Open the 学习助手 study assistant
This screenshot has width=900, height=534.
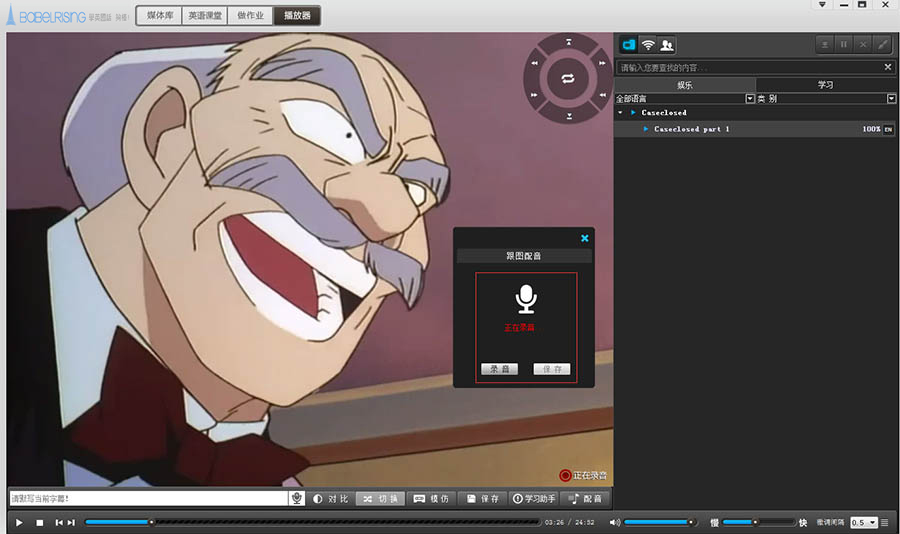tap(534, 499)
